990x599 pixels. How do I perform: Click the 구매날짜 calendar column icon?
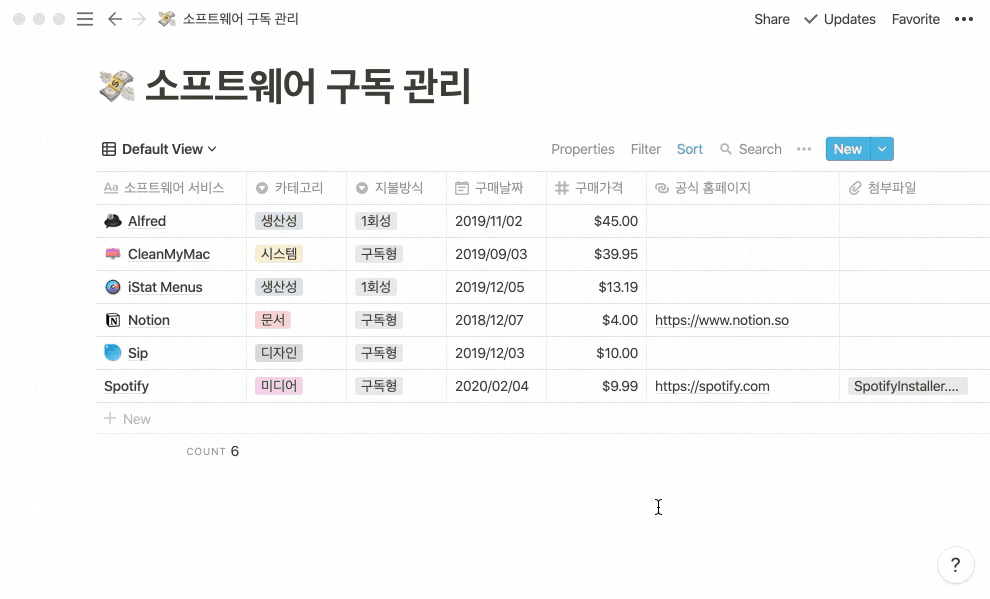[x=462, y=187]
